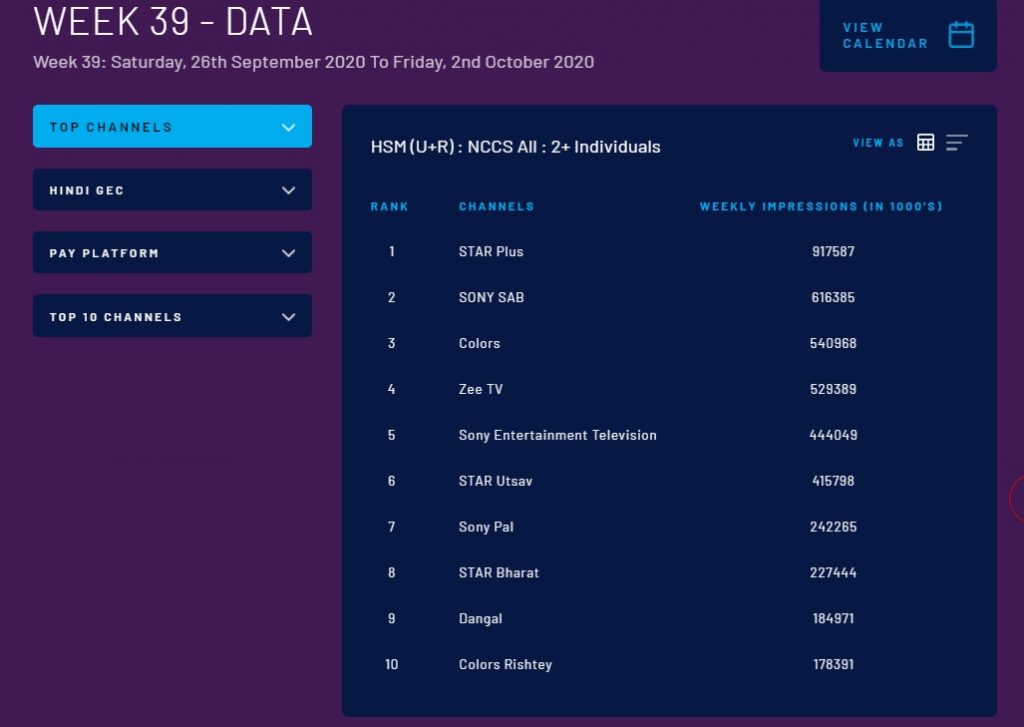
Task: Click the STAR Utsav channel name
Action: coord(495,482)
